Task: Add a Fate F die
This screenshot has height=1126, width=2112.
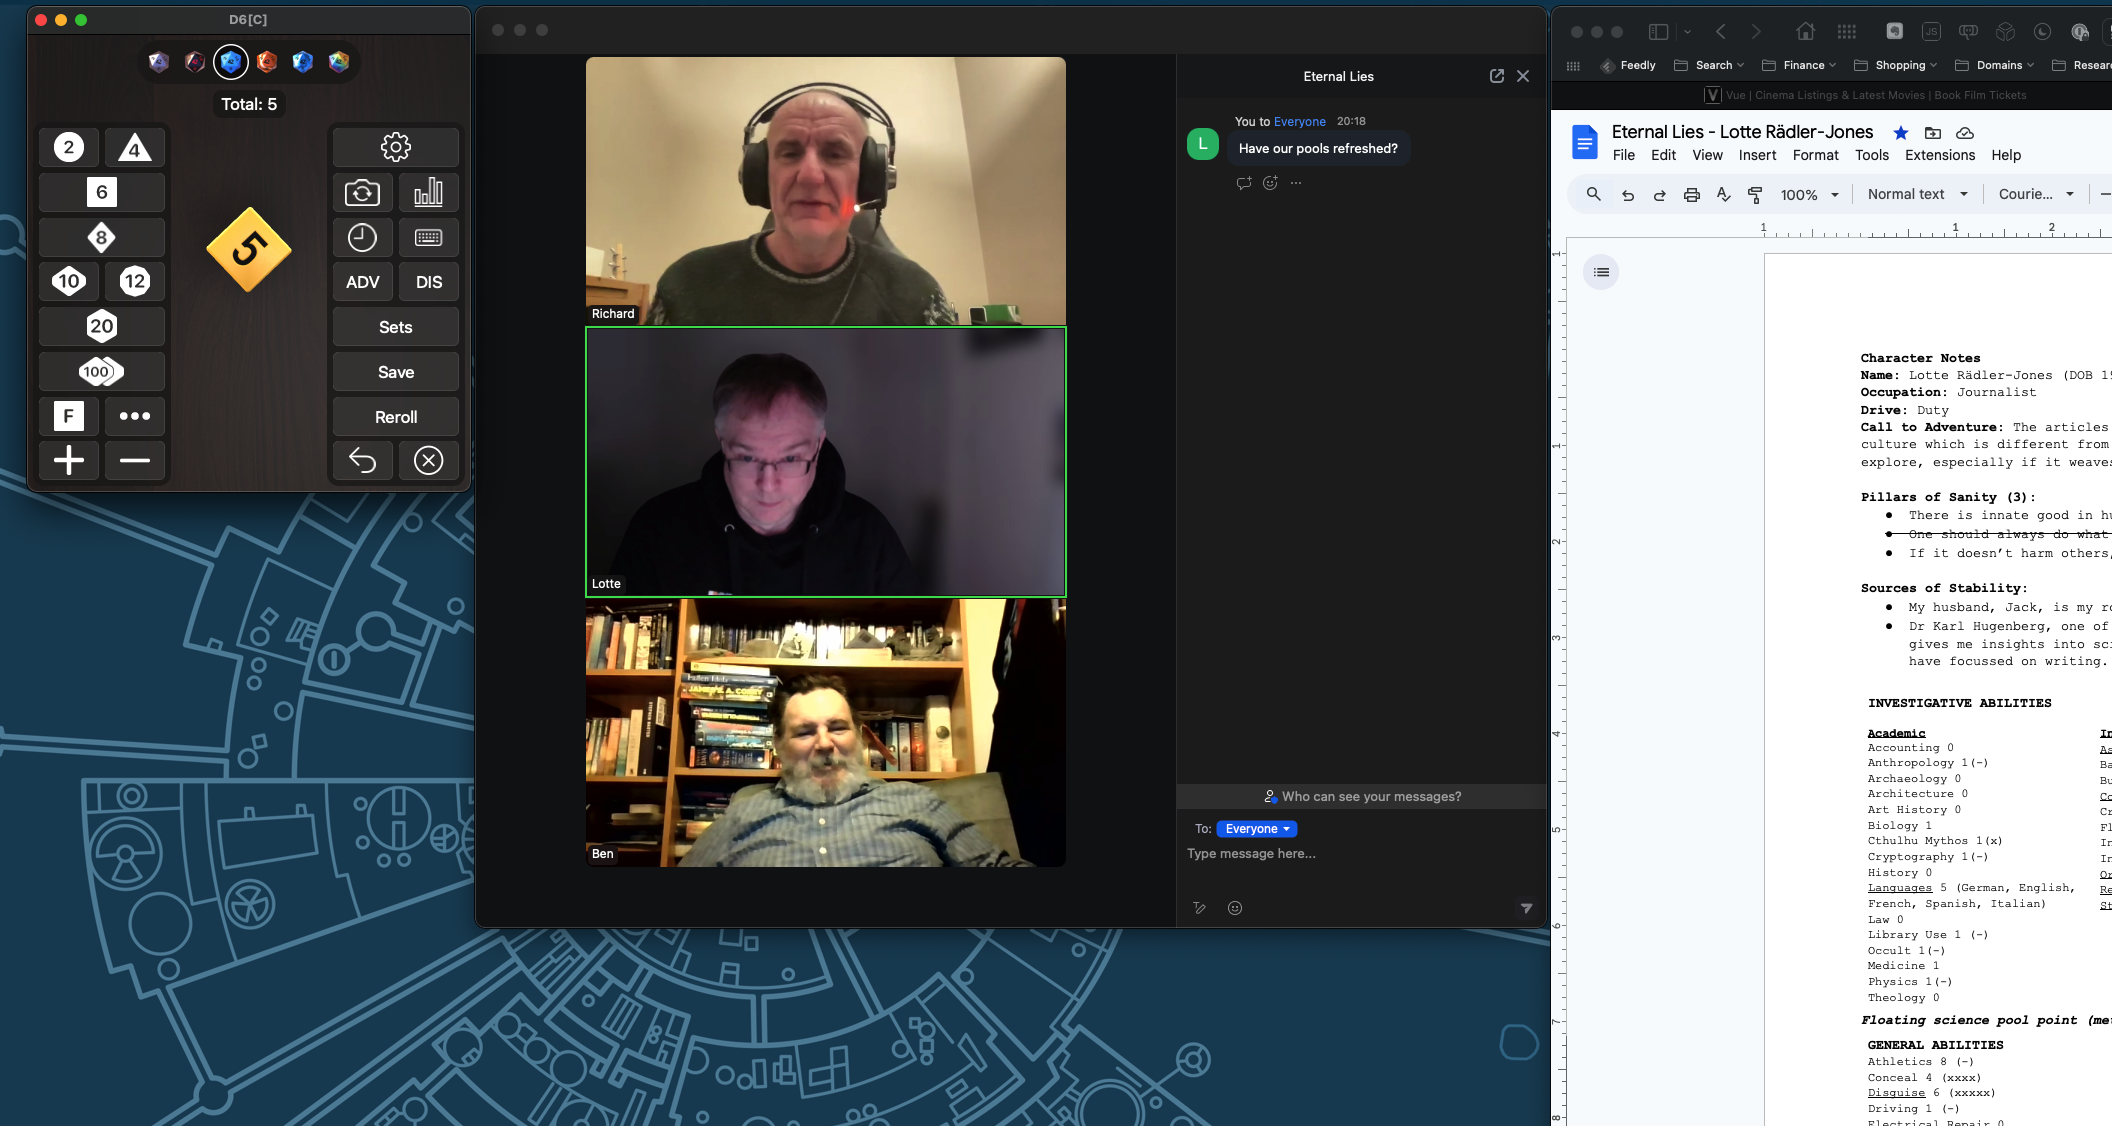Action: click(69, 416)
